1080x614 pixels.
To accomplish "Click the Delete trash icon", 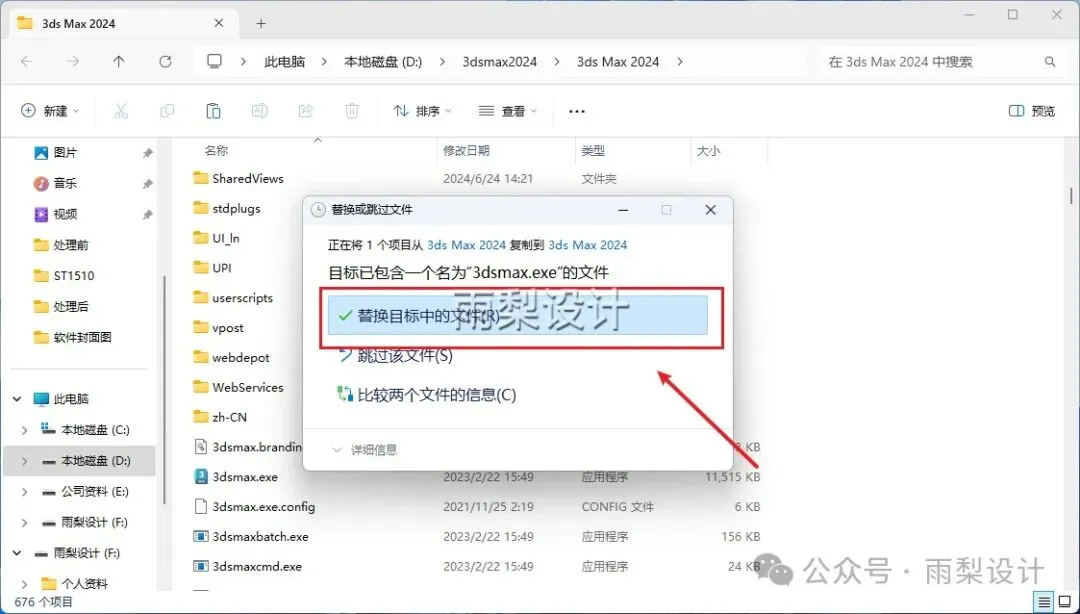I will [352, 111].
